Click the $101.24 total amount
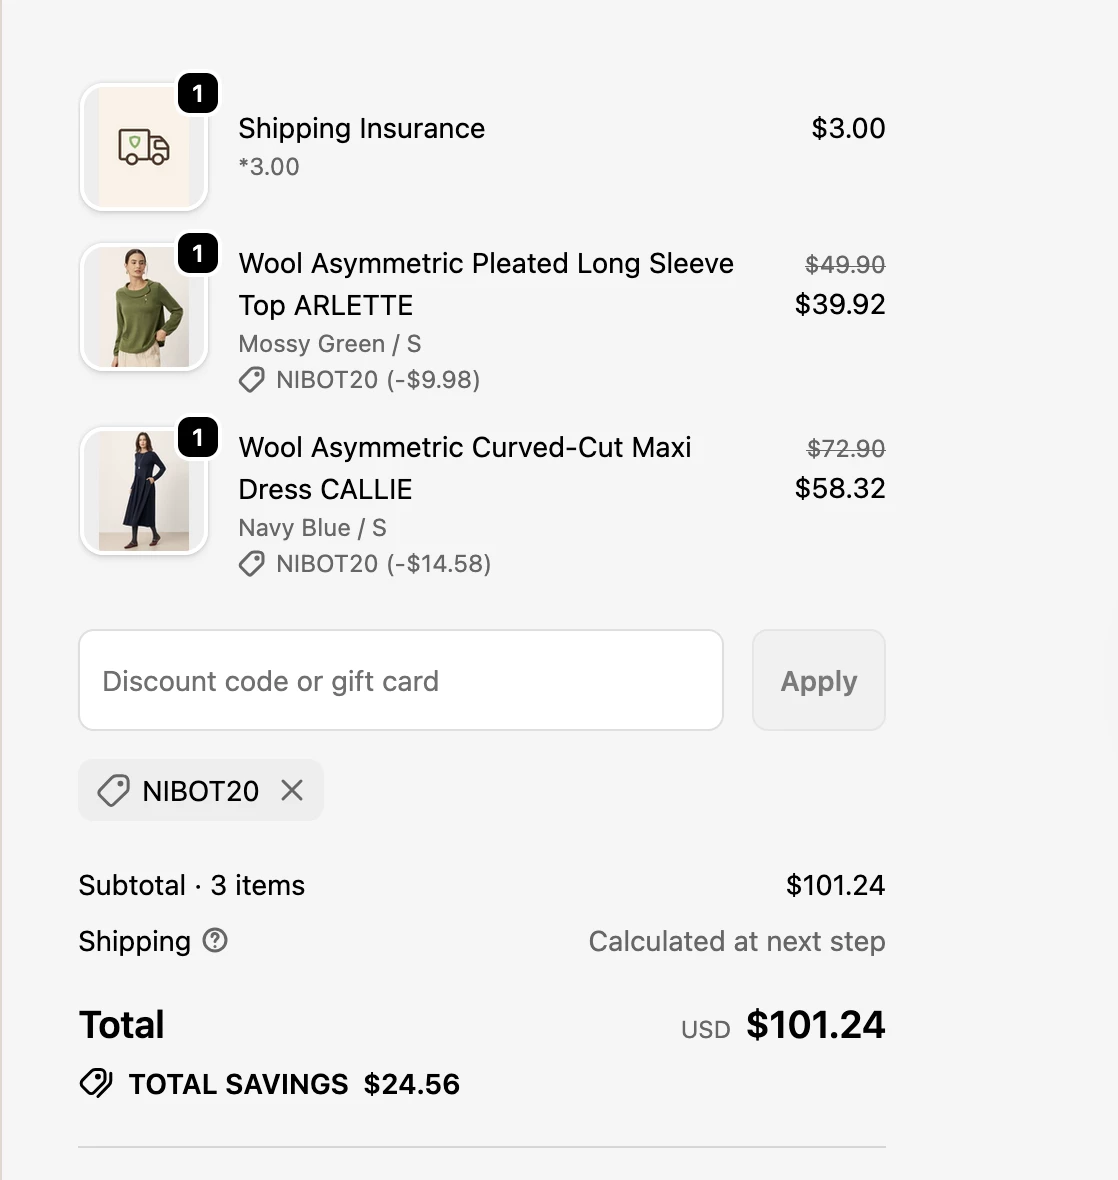 pyautogui.click(x=815, y=1025)
